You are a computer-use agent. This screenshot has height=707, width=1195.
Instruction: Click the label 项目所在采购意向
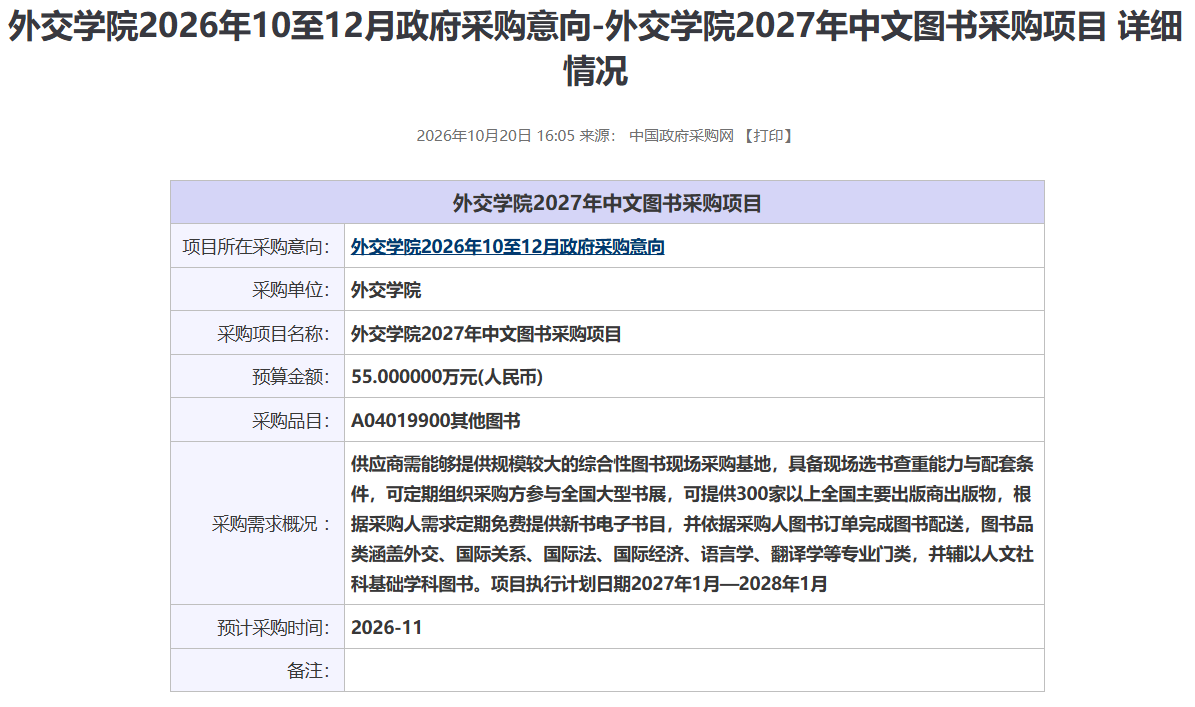tap(256, 247)
